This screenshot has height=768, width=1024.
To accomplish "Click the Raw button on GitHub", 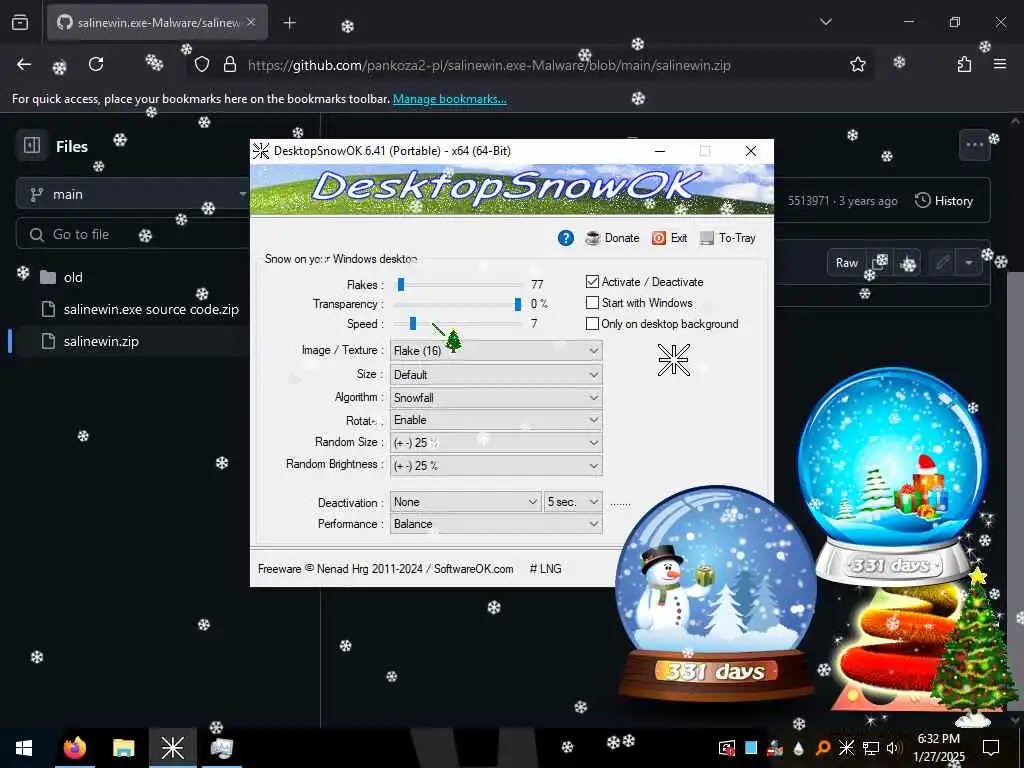I will pos(846,263).
